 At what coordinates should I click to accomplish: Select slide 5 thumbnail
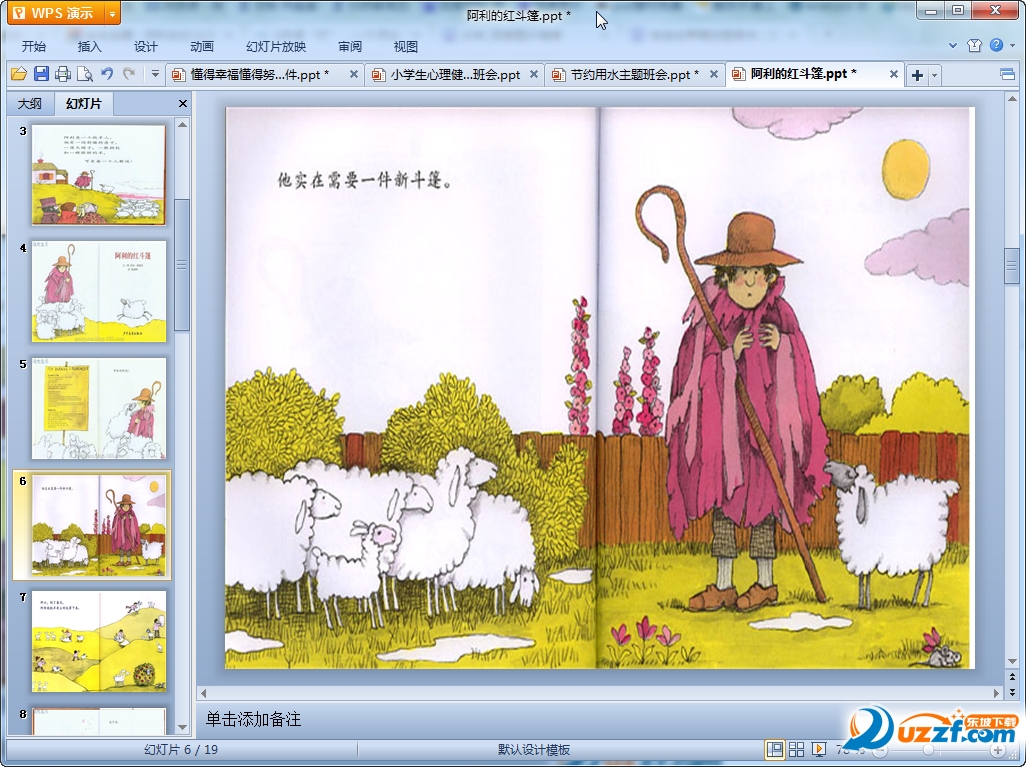click(x=99, y=408)
